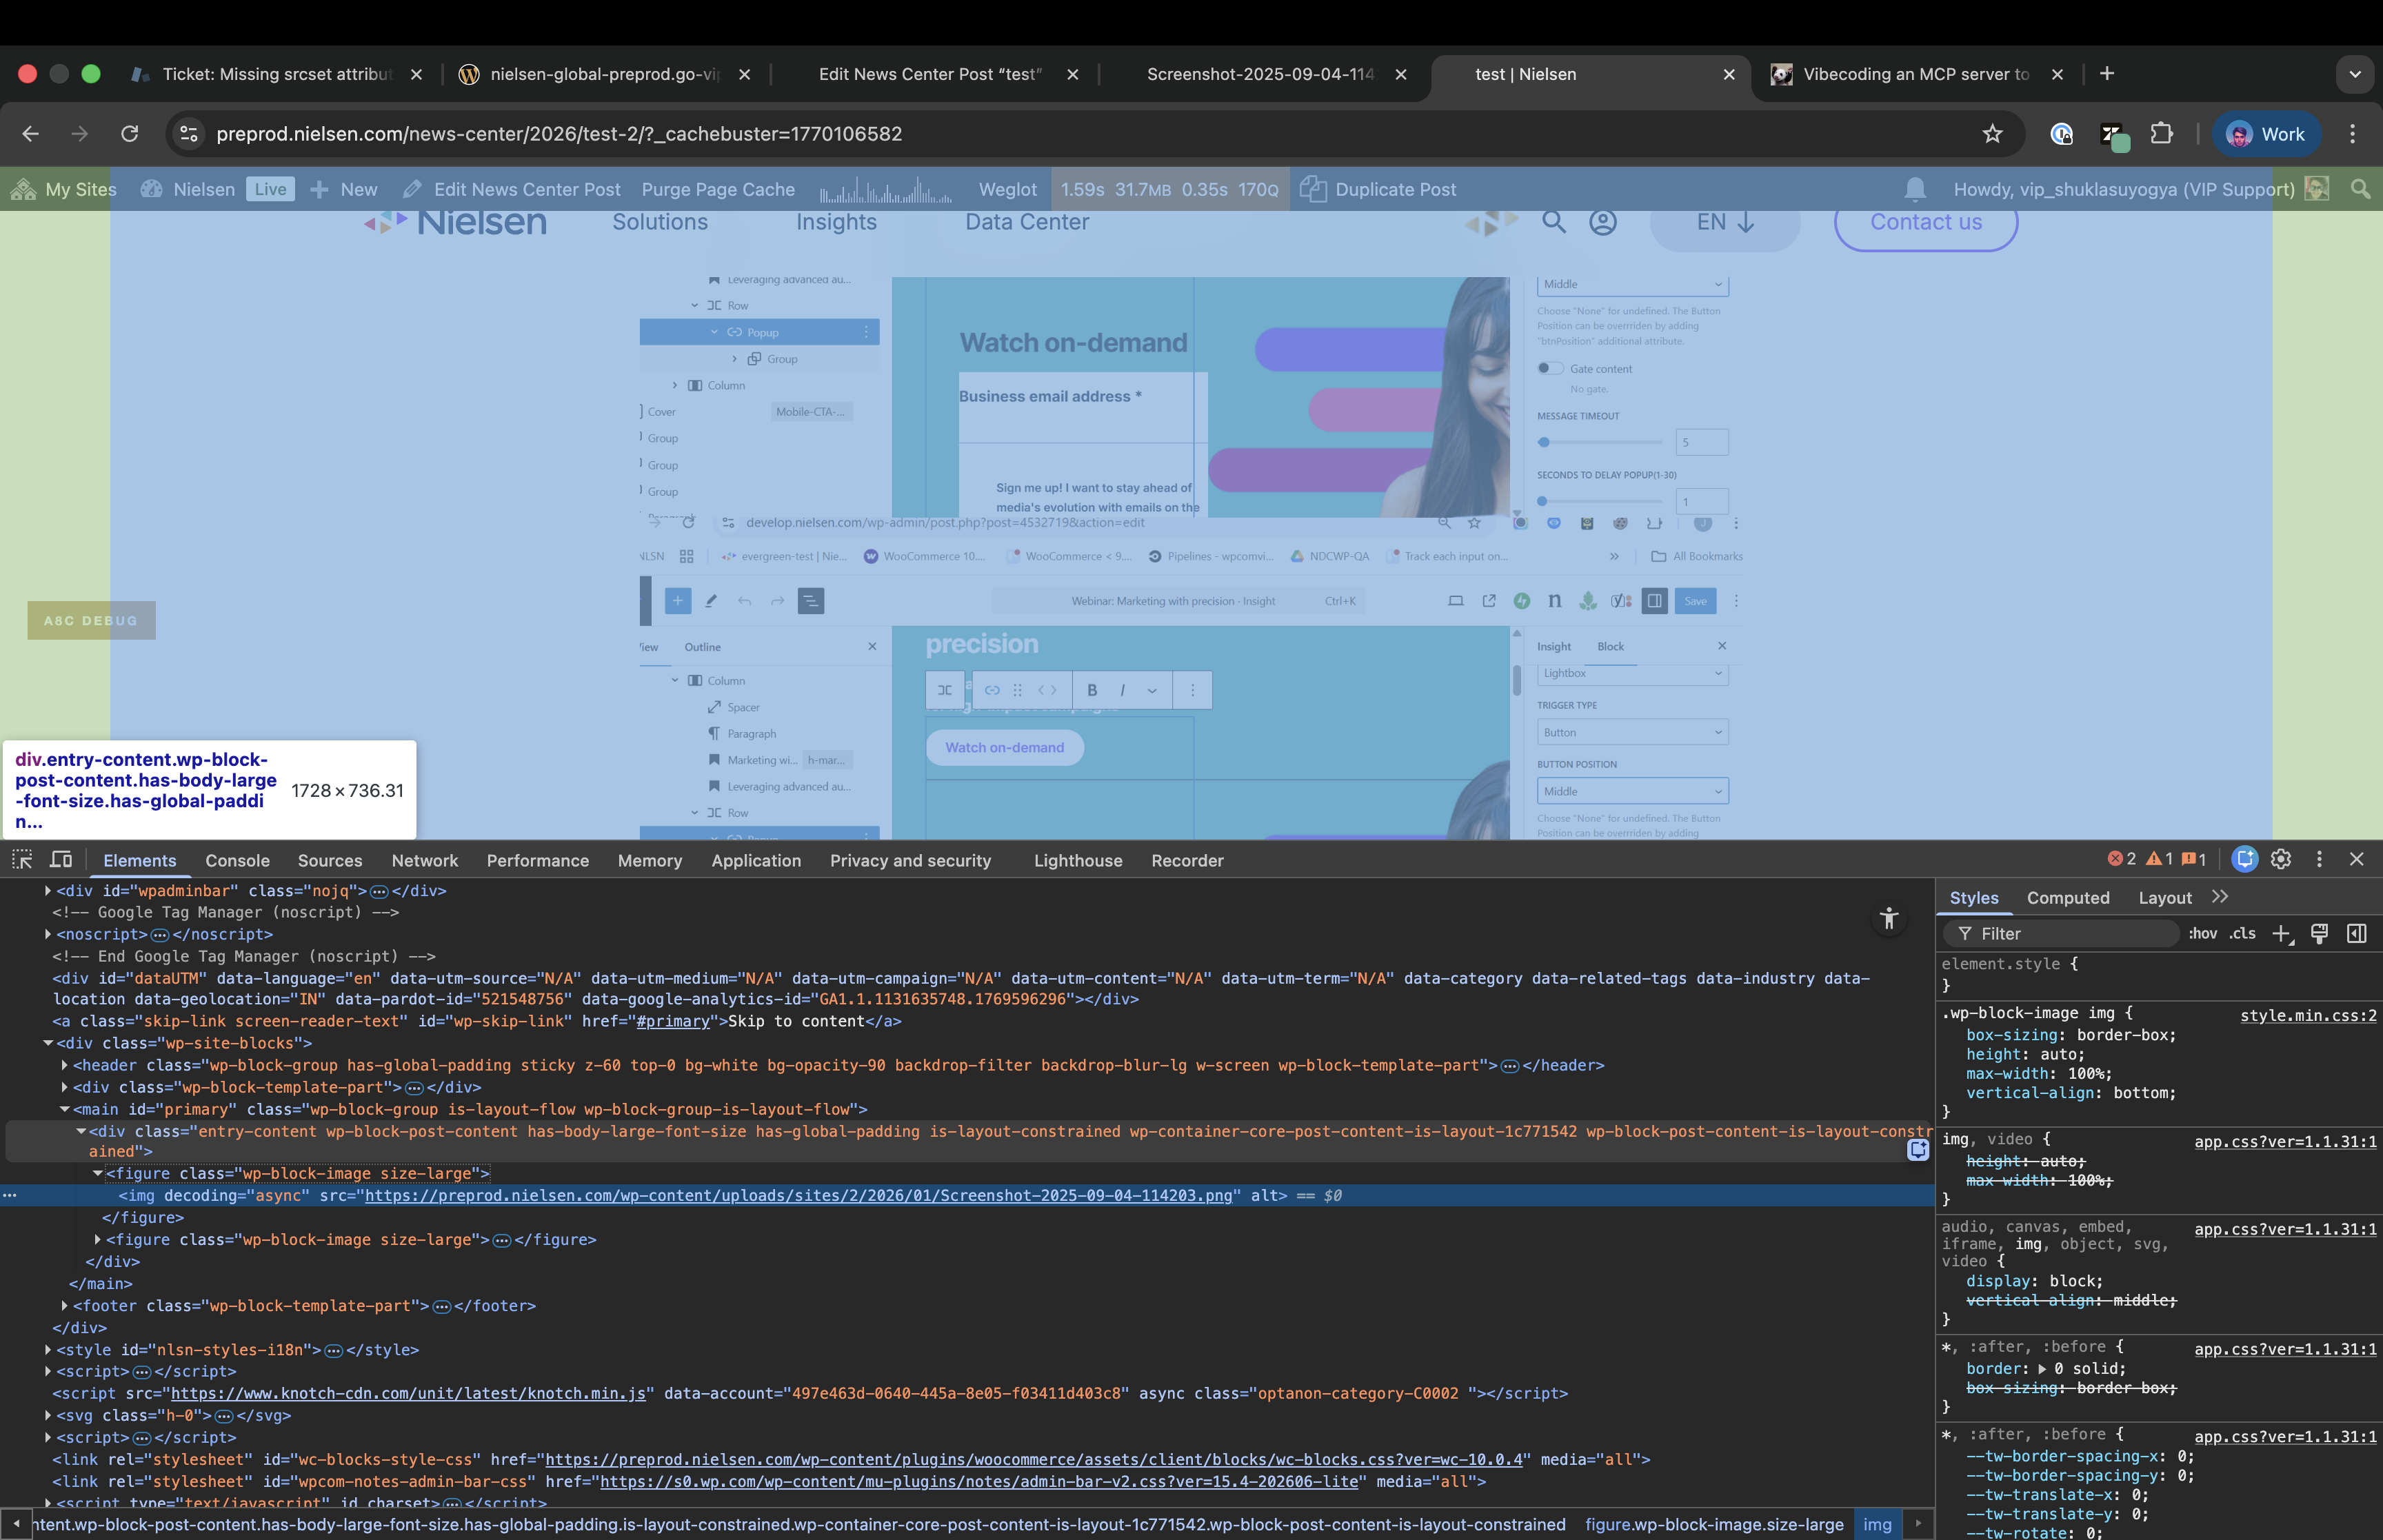This screenshot has width=2383, height=1540.
Task: Toggle :hov element state panel
Action: pyautogui.click(x=2202, y=933)
